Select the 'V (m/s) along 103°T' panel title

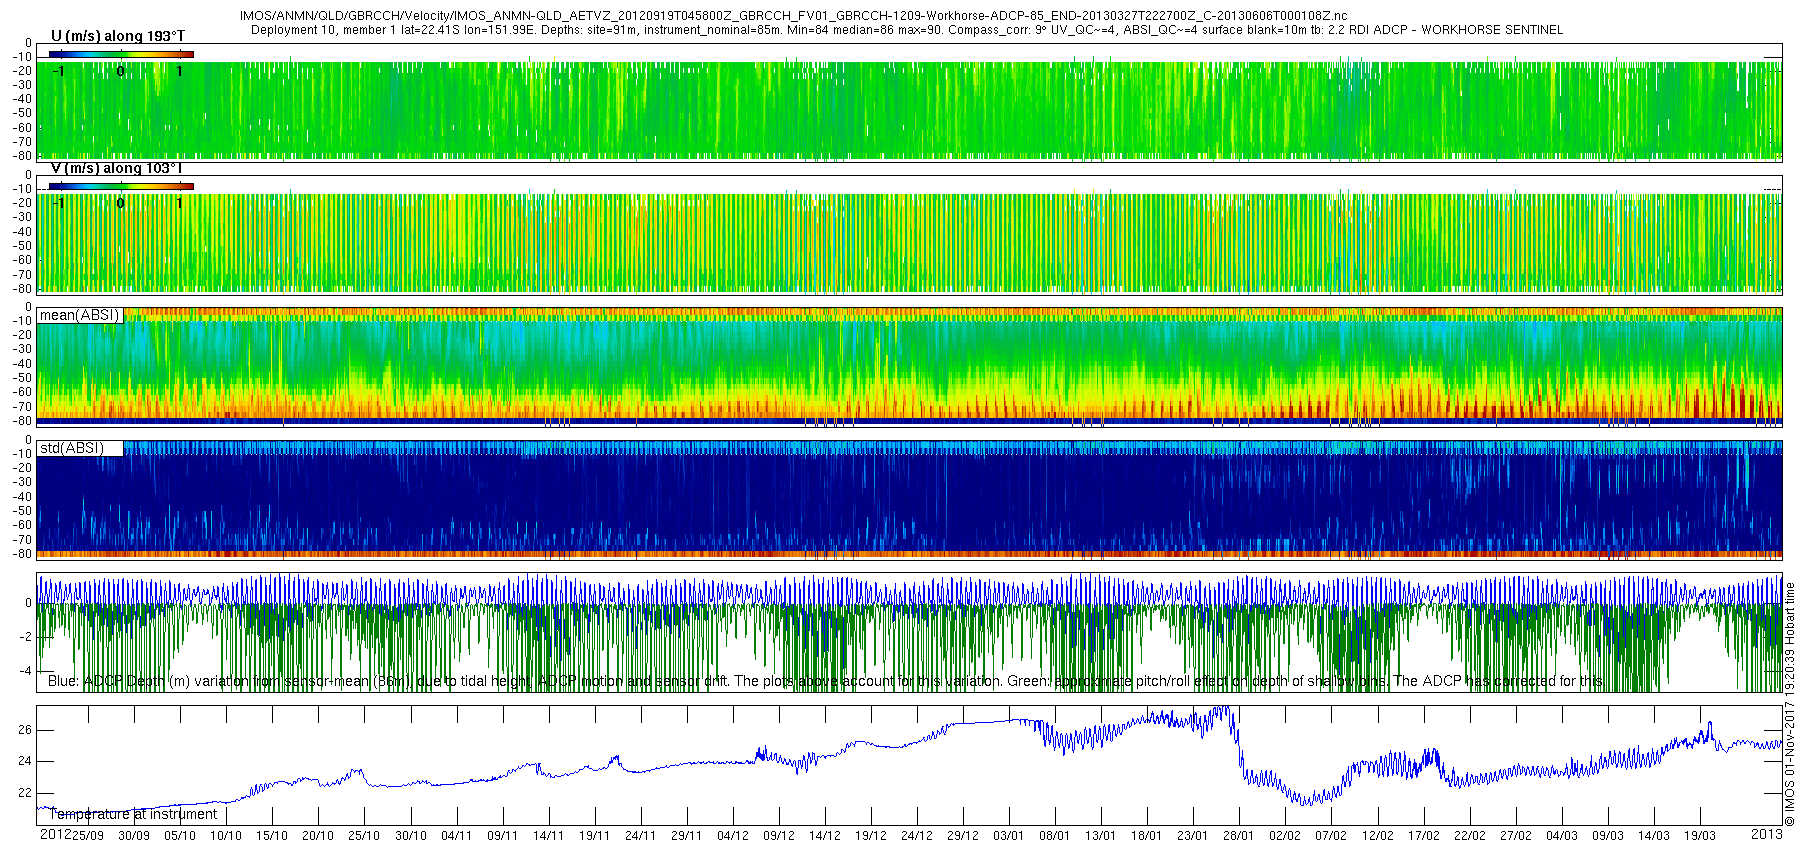tap(116, 168)
